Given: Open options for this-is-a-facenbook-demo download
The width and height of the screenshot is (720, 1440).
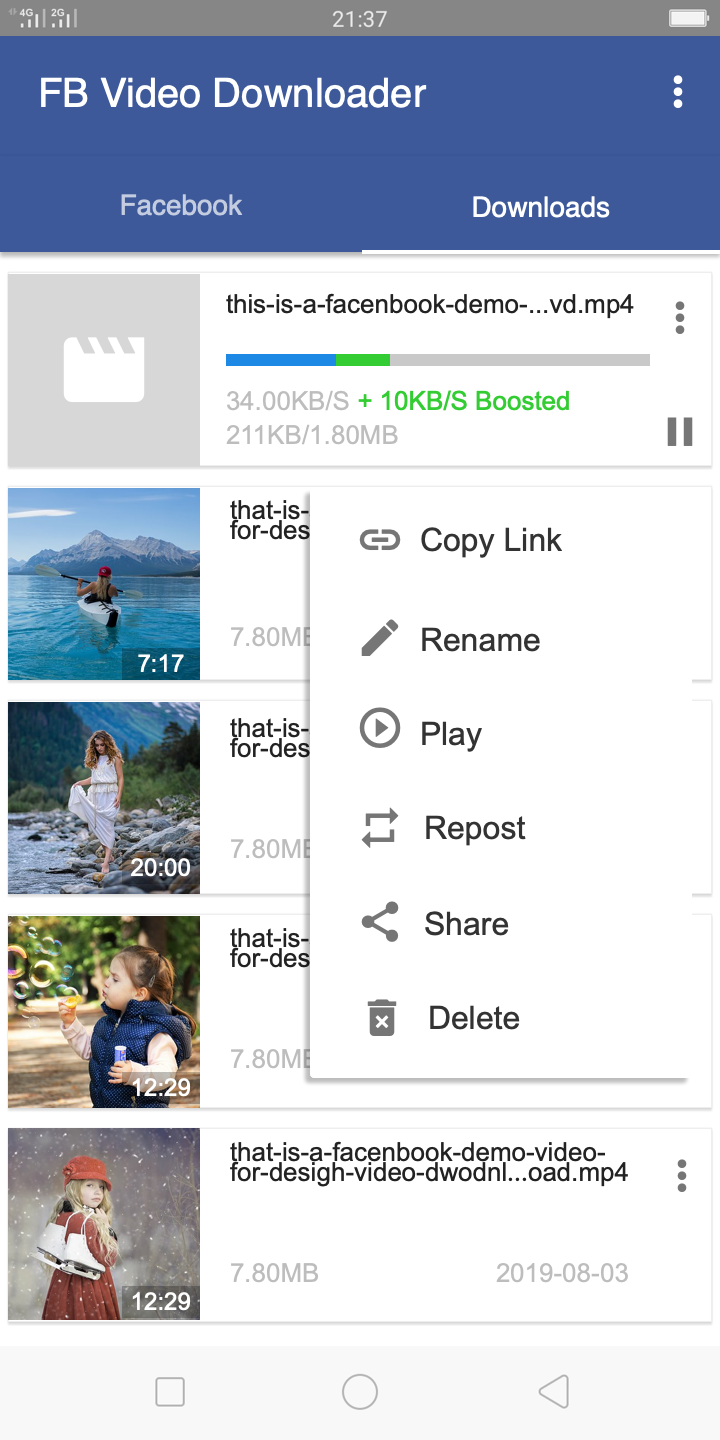Looking at the screenshot, I should click(680, 317).
